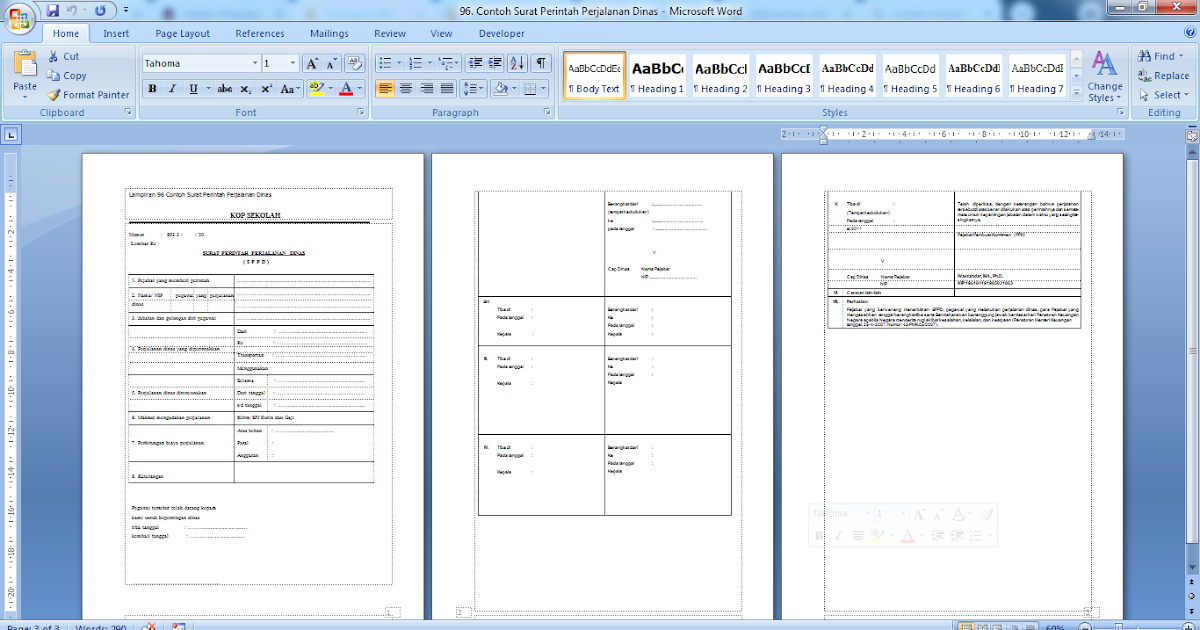
Task: Center the text
Action: pos(406,88)
